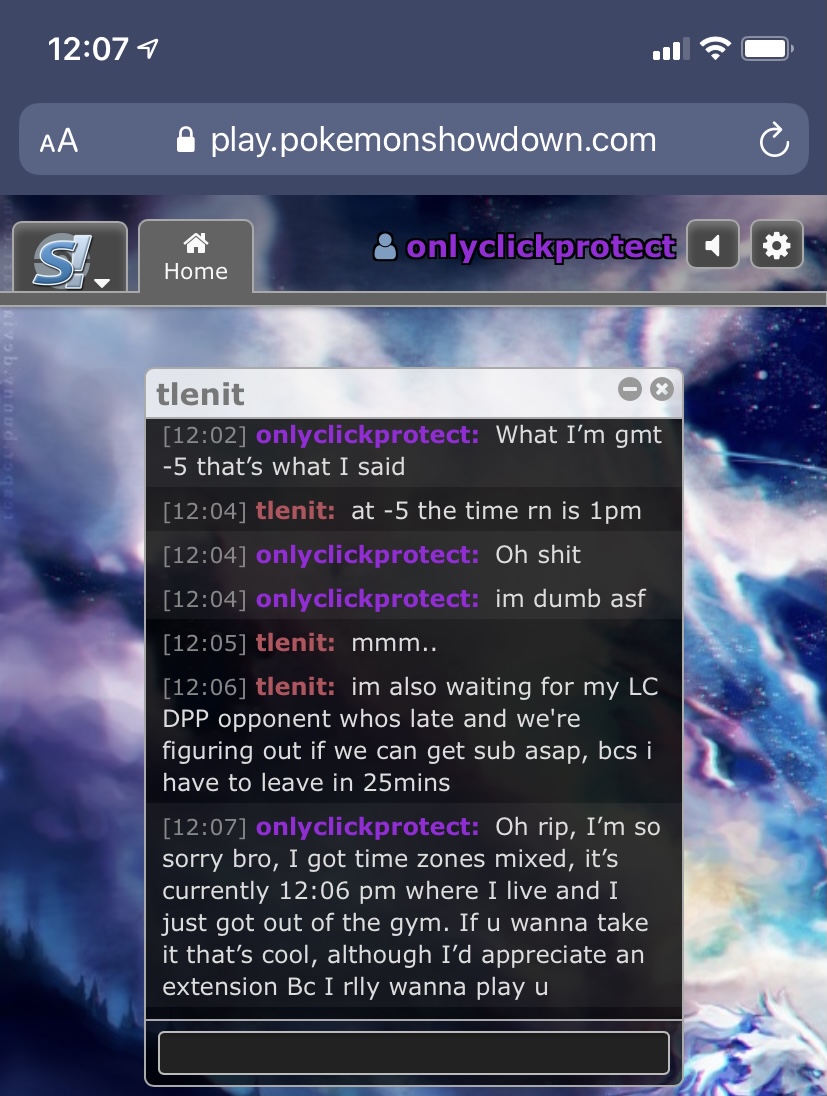This screenshot has width=827, height=1096.
Task: Reload page using Safari refresh icon
Action: 774,140
